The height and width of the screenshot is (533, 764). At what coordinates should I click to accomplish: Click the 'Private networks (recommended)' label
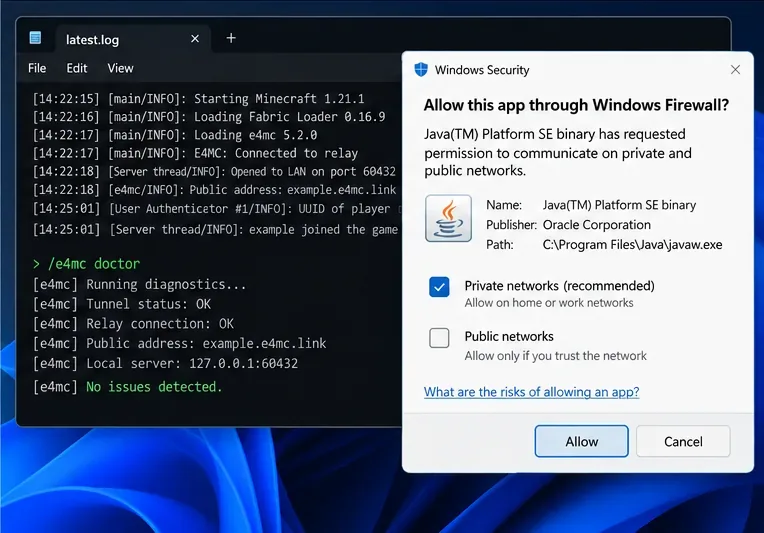point(559,286)
